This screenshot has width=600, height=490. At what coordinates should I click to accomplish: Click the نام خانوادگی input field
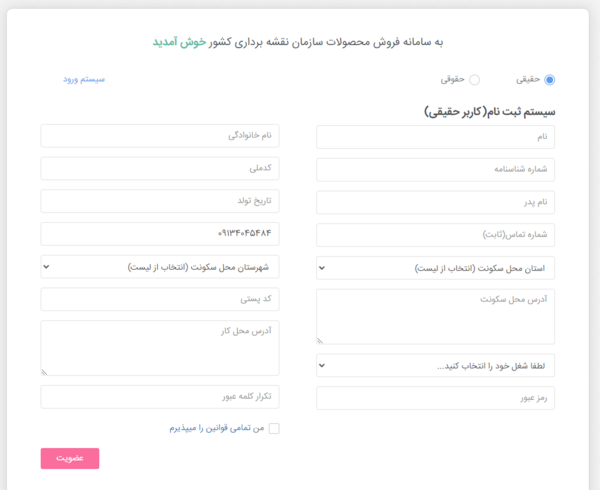pyautogui.click(x=160, y=136)
